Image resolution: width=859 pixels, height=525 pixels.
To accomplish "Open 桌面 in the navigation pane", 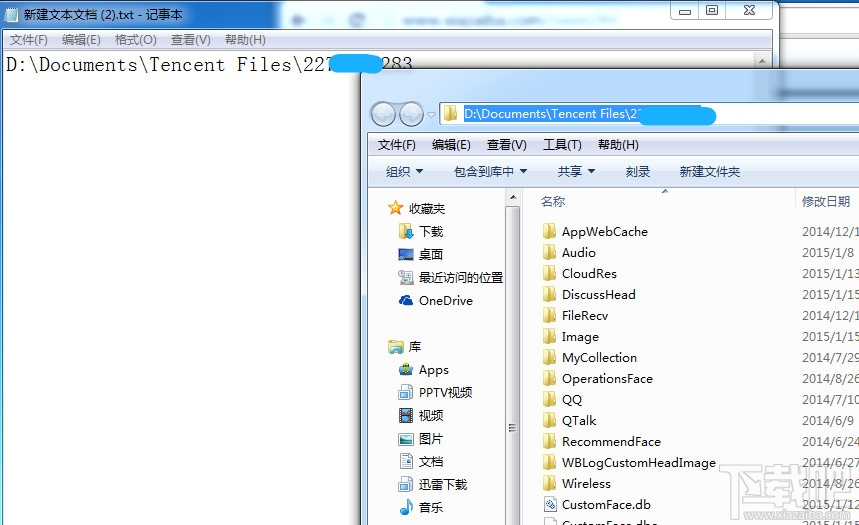I will (431, 255).
